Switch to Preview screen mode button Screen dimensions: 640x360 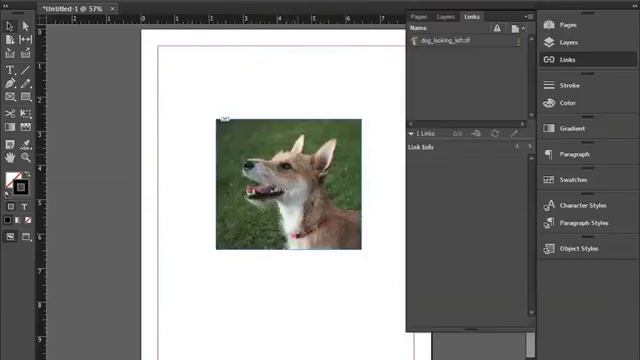click(x=26, y=237)
